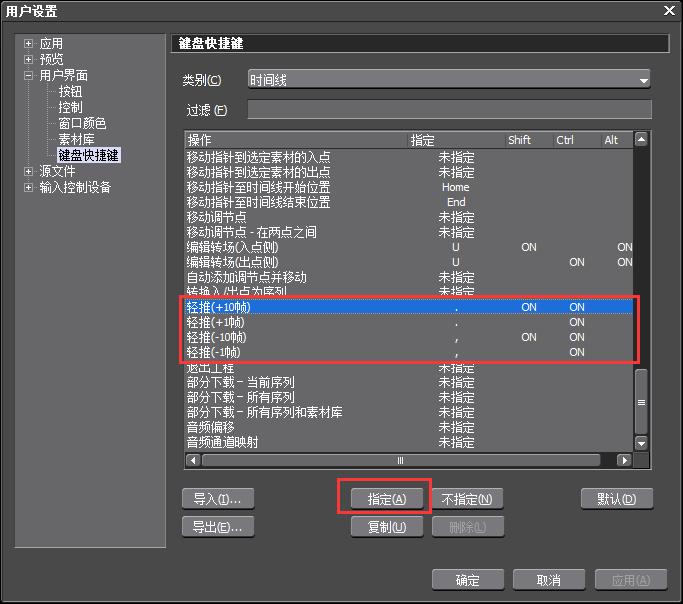Select the 轻推(-1帧) row
This screenshot has width=683, height=604.
click(x=409, y=352)
